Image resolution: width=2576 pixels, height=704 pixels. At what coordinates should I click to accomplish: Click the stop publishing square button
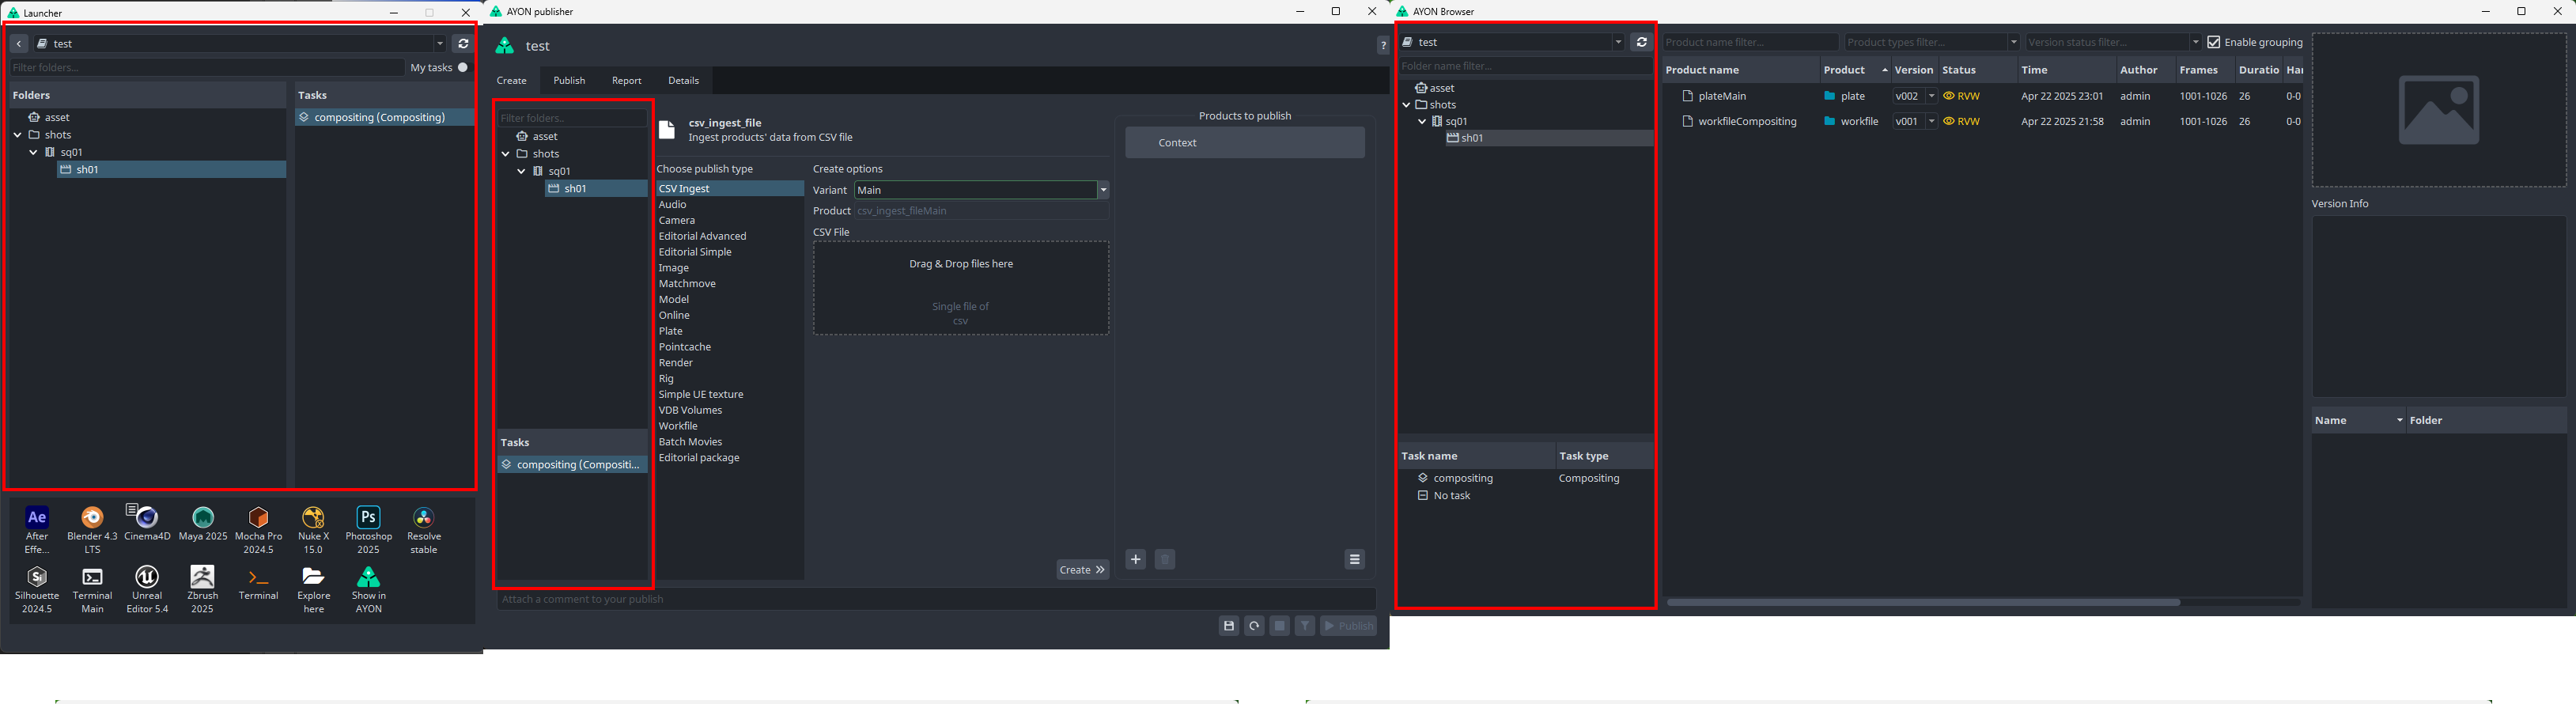(1279, 626)
